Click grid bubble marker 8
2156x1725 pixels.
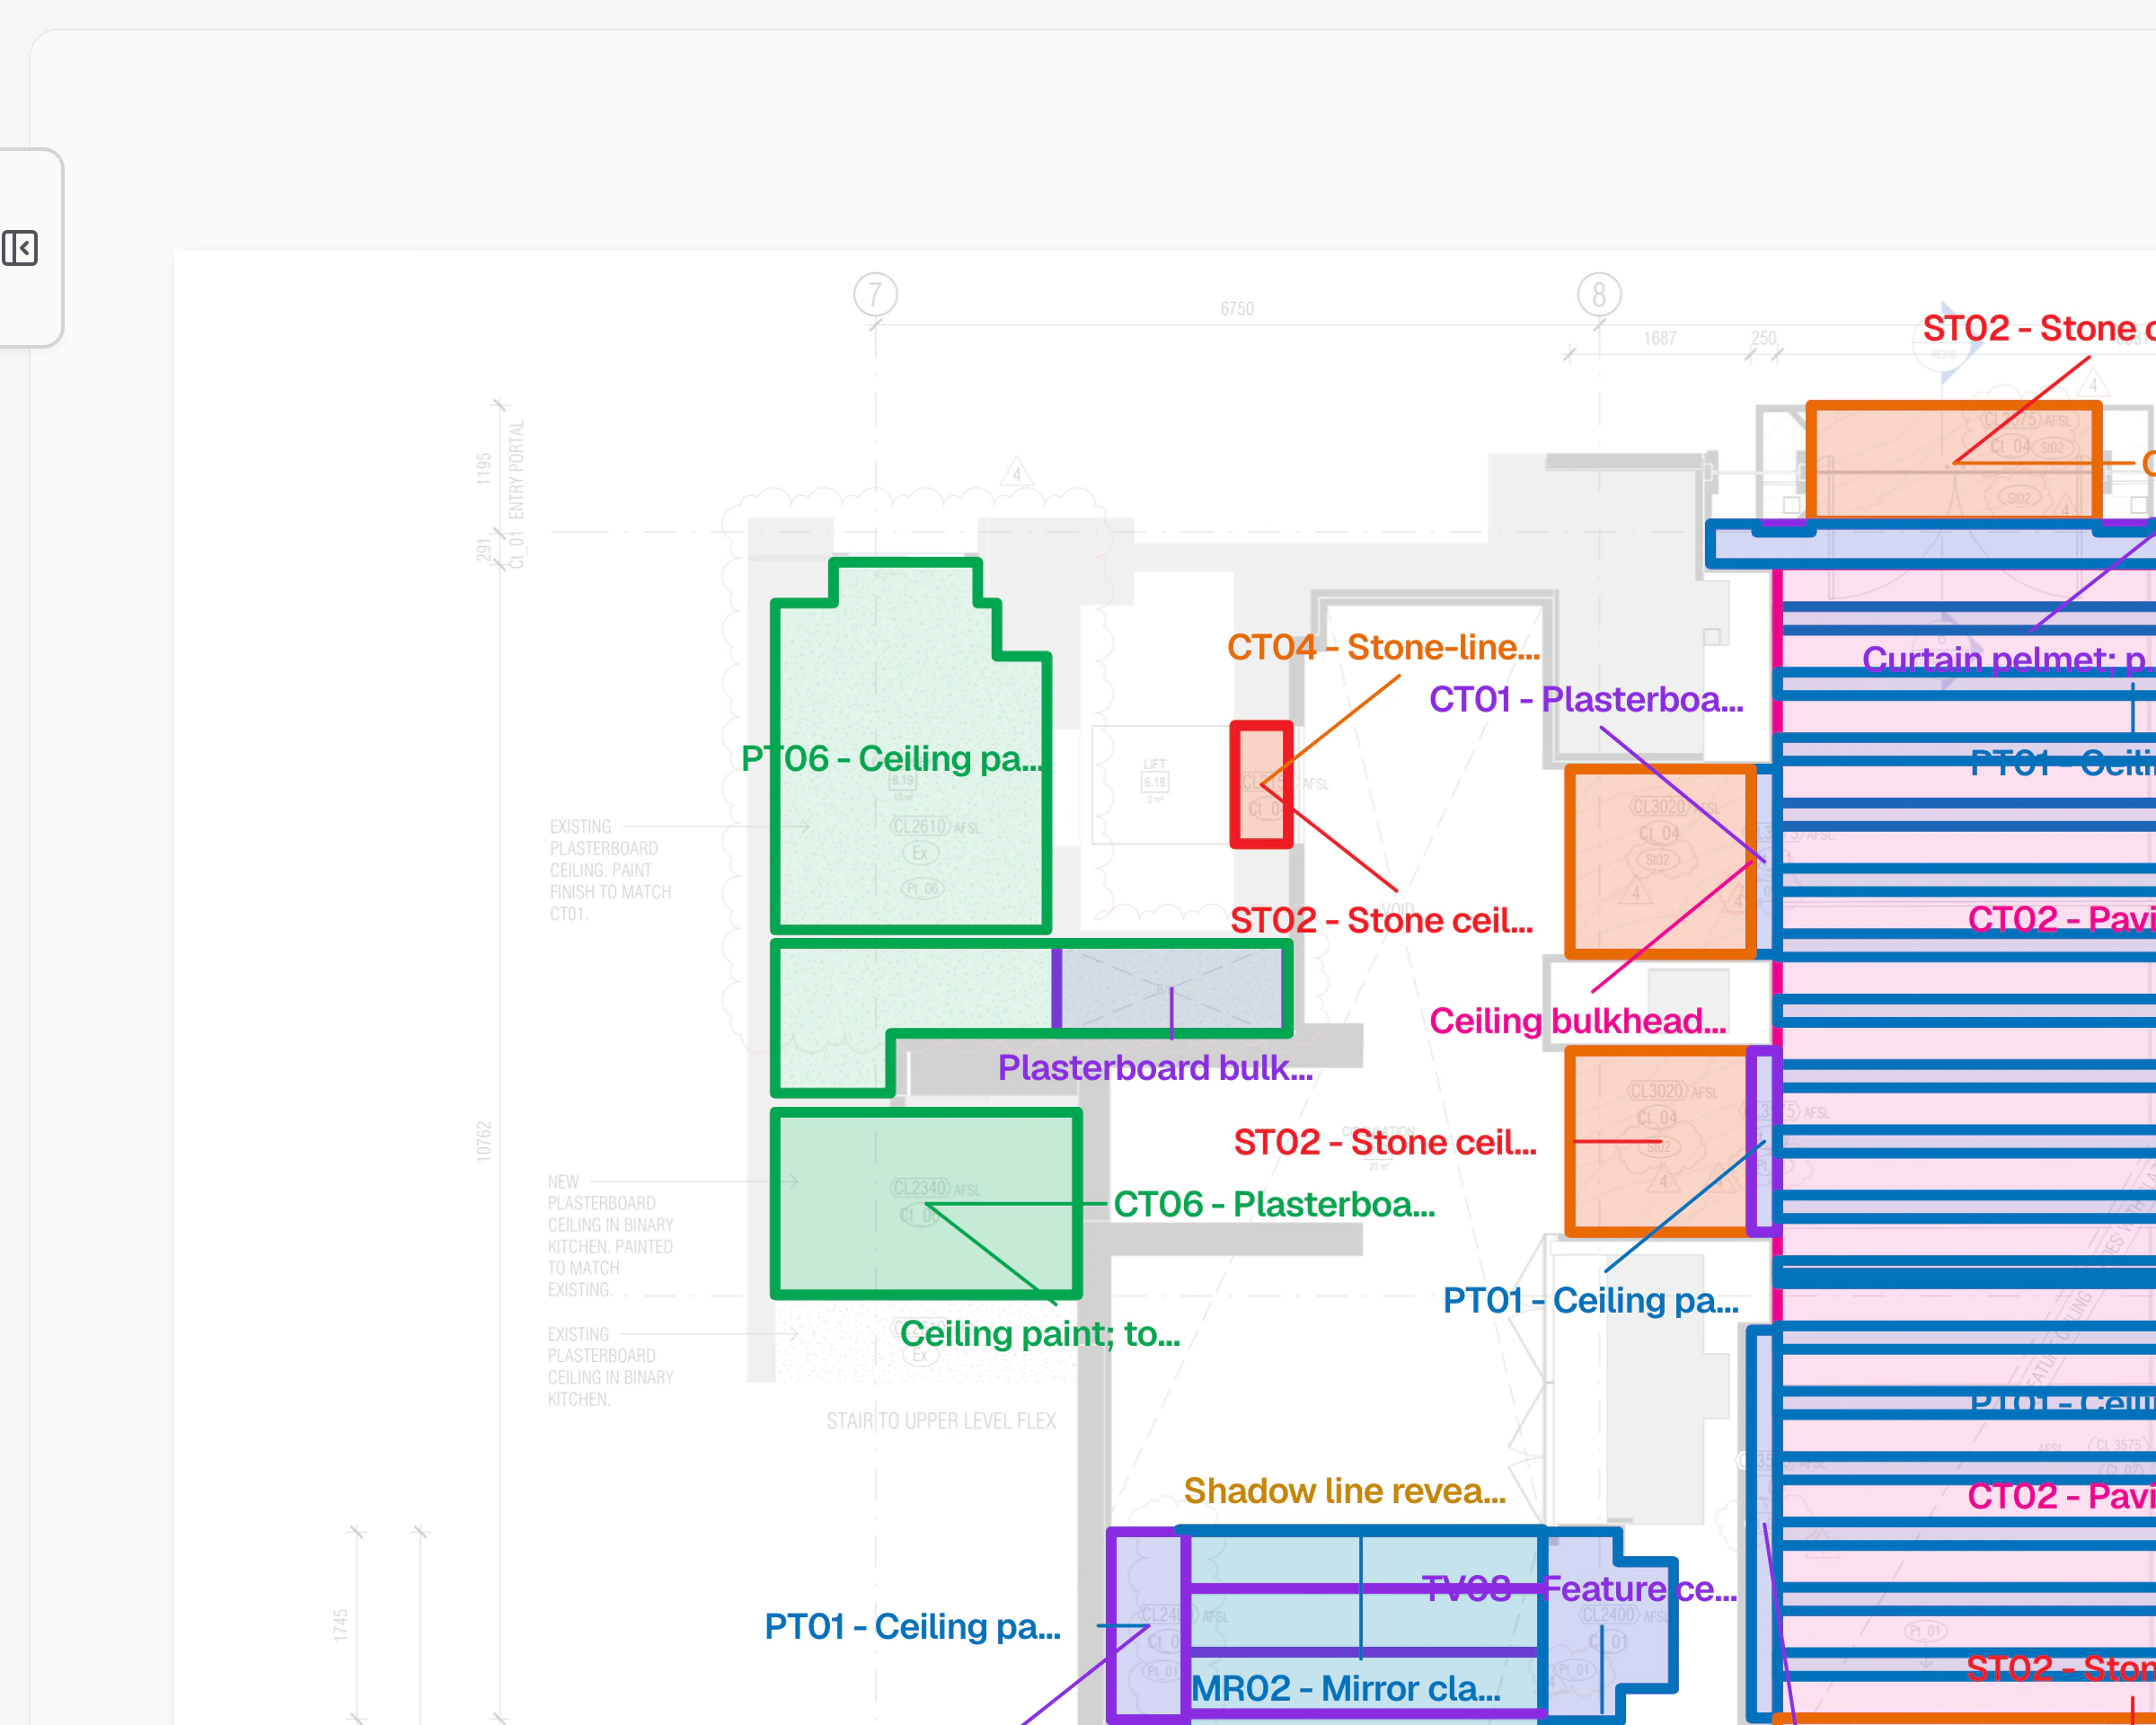(1599, 295)
